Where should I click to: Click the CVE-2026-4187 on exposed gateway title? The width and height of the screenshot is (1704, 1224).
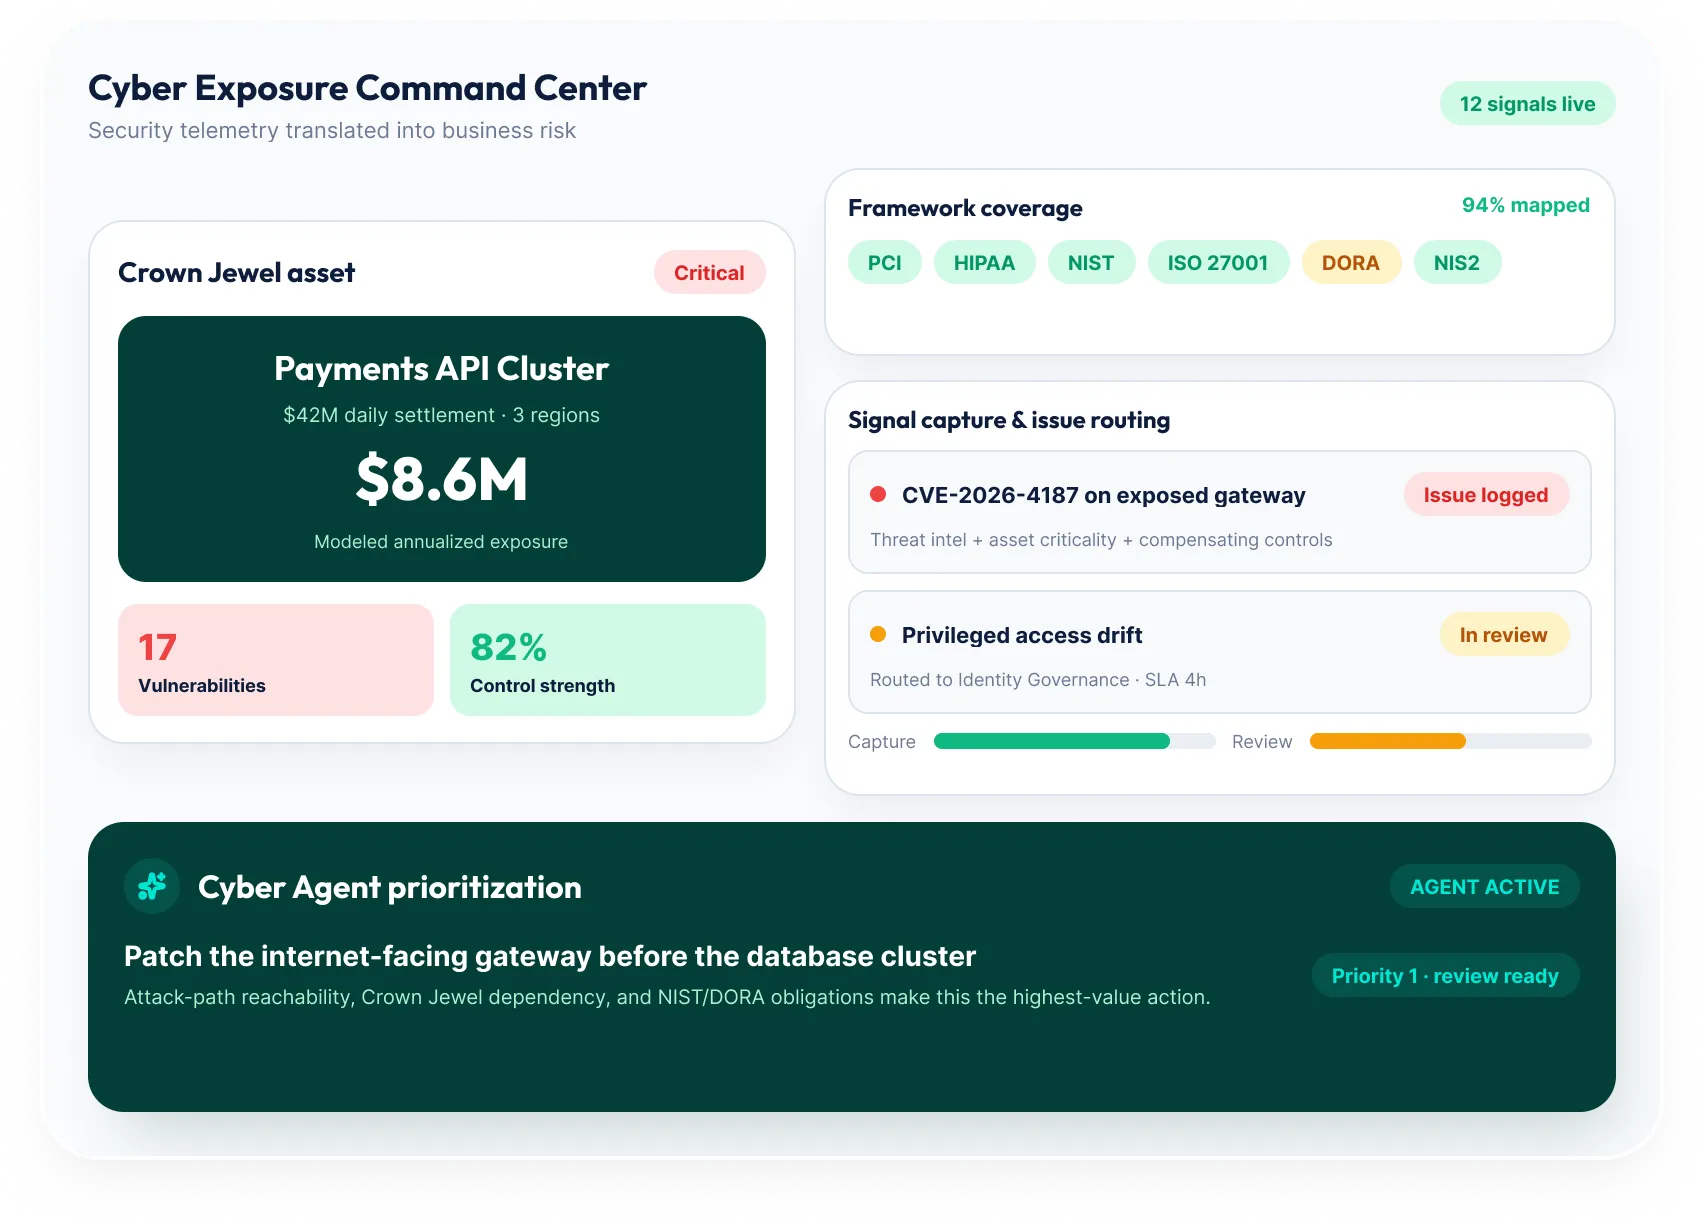click(x=1104, y=495)
